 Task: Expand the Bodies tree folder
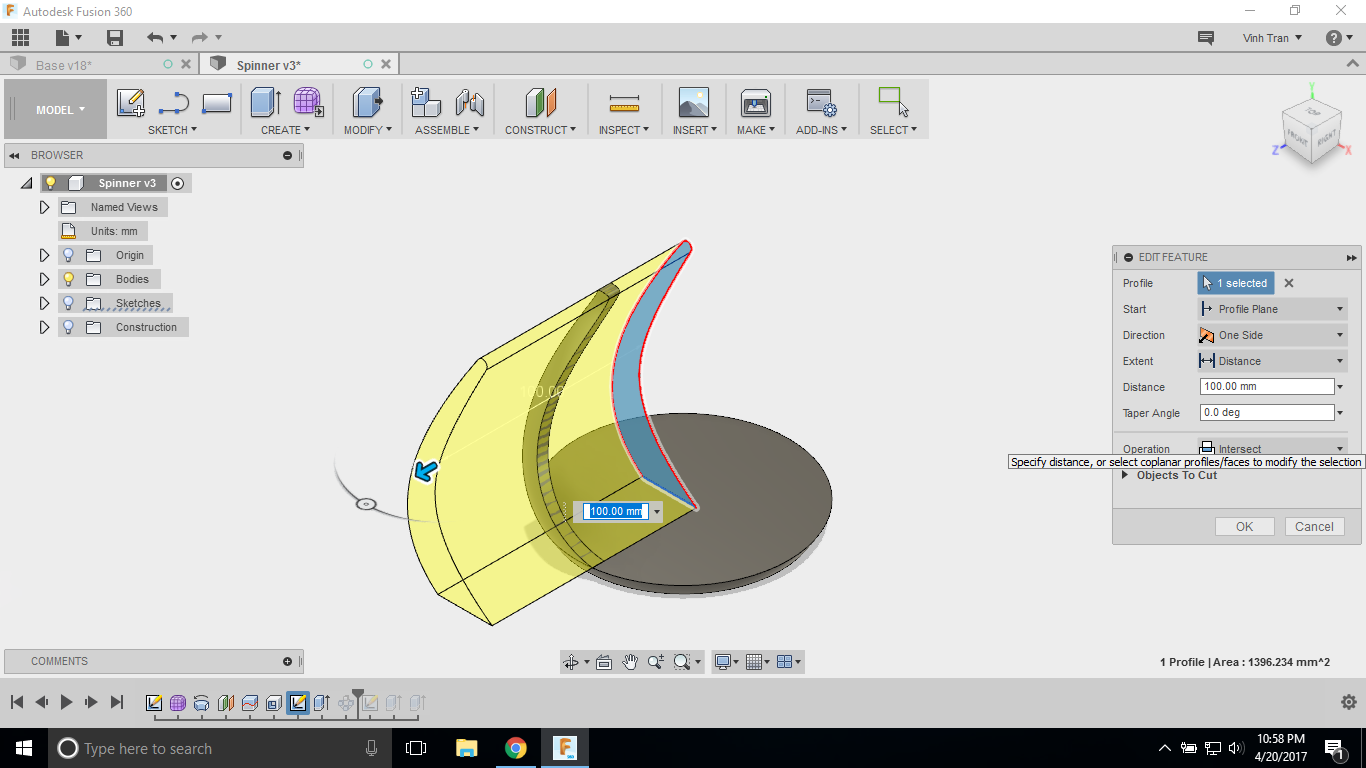tap(44, 279)
